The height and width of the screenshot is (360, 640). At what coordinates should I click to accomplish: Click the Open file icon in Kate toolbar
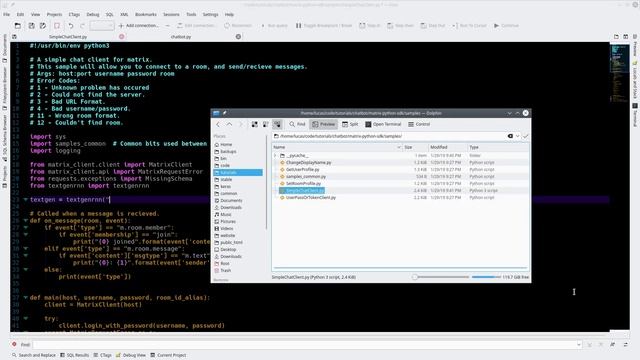(x=18, y=26)
